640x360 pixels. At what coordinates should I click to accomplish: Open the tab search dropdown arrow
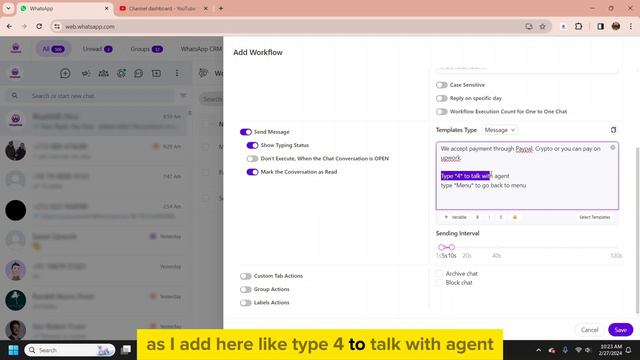pyautogui.click(x=8, y=8)
